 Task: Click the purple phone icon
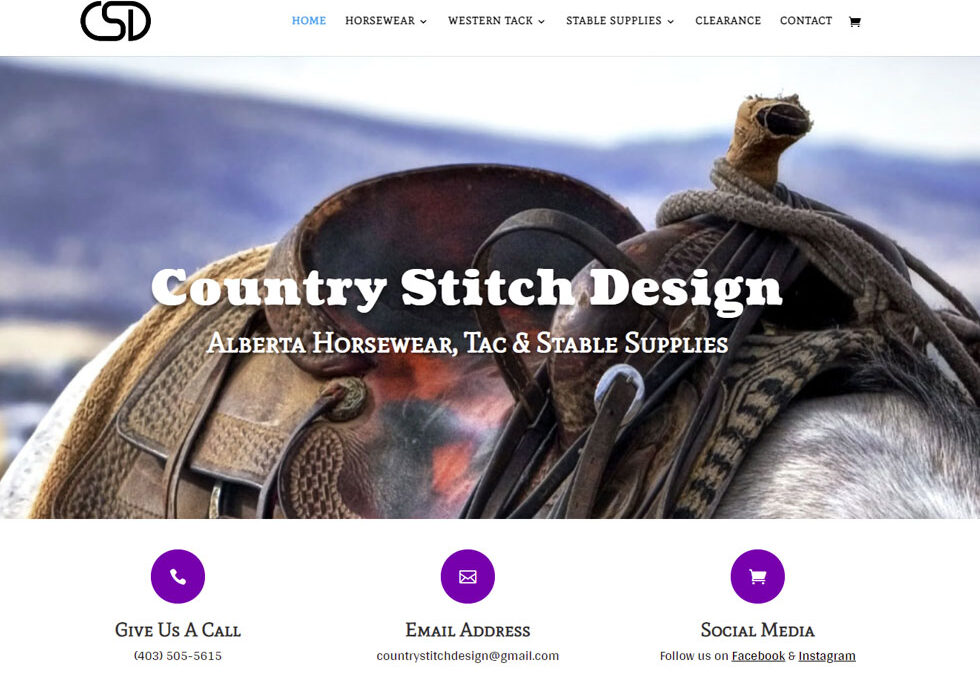click(178, 576)
